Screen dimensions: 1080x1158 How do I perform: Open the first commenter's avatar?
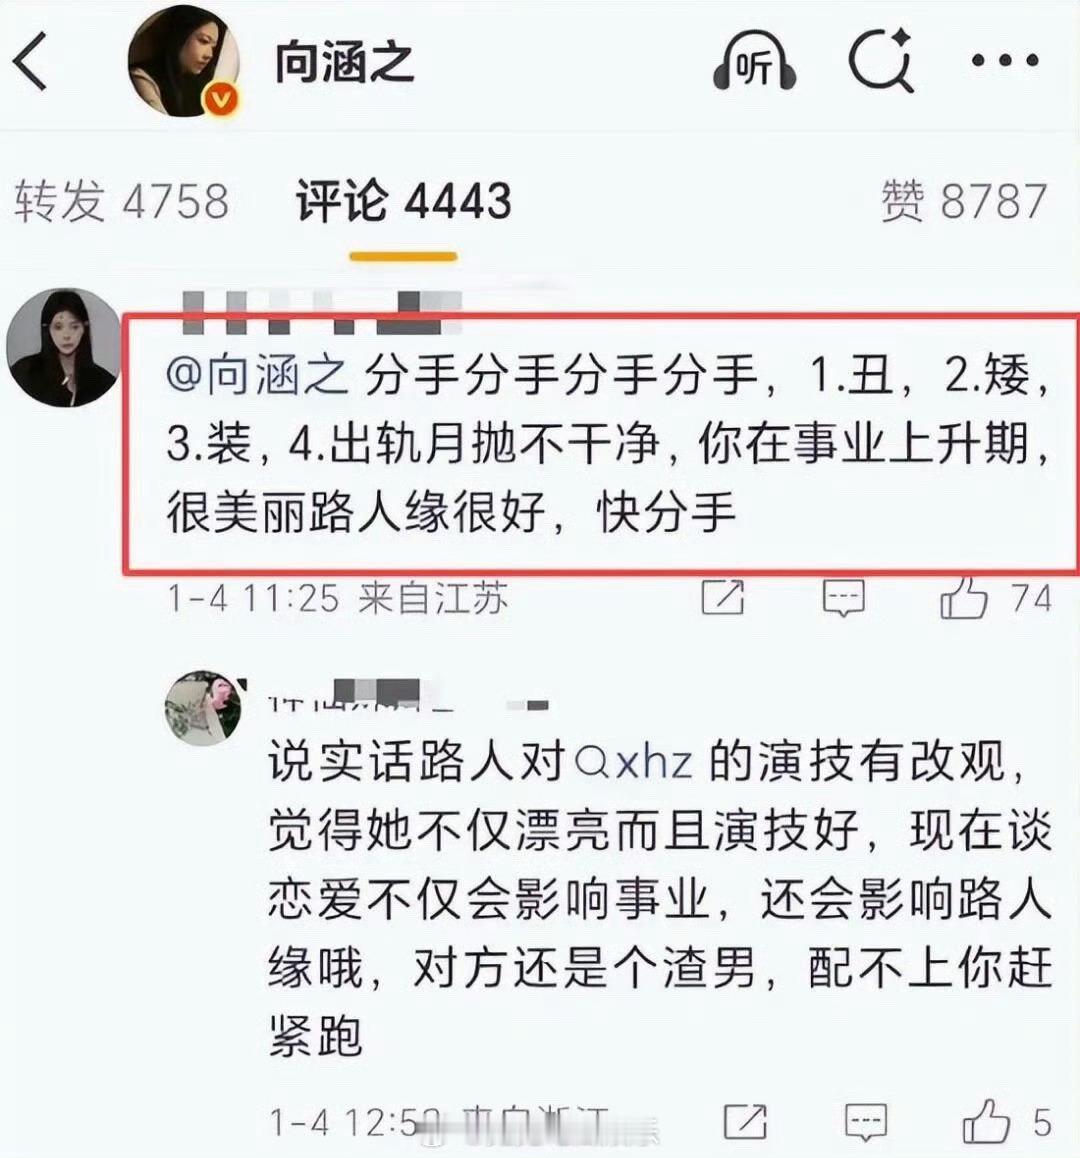point(64,348)
